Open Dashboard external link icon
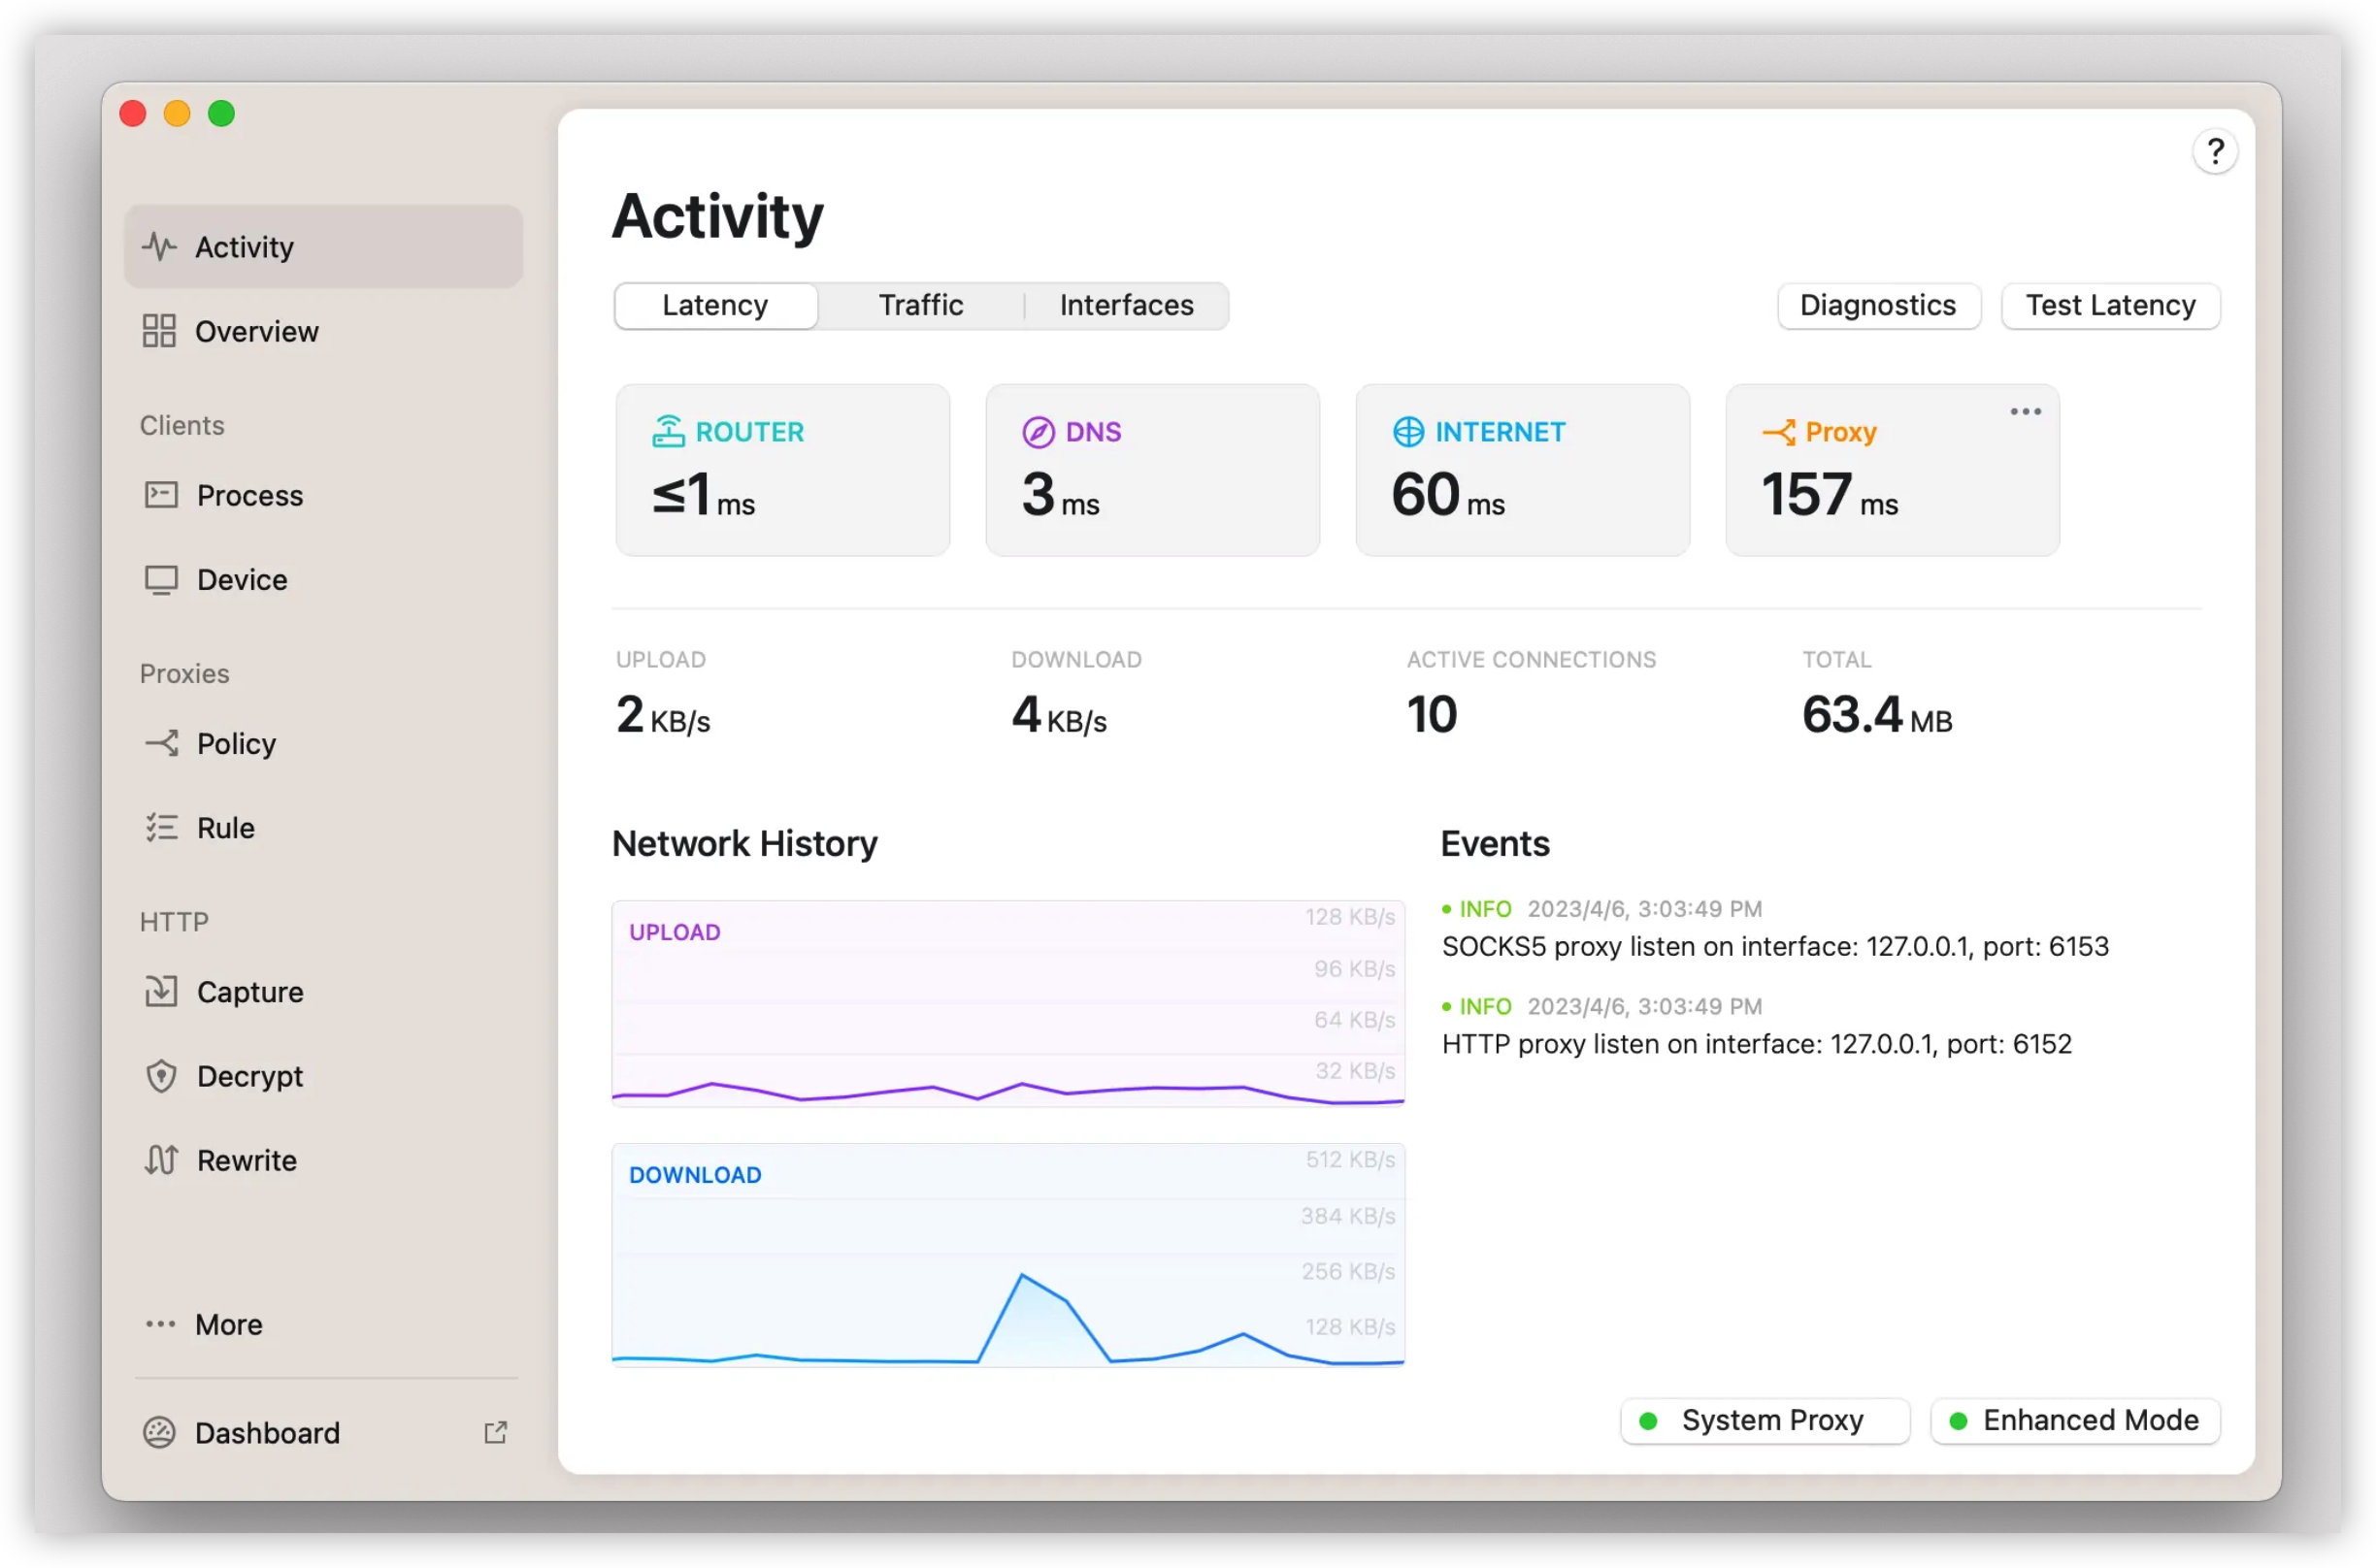The image size is (2376, 1568). click(496, 1433)
